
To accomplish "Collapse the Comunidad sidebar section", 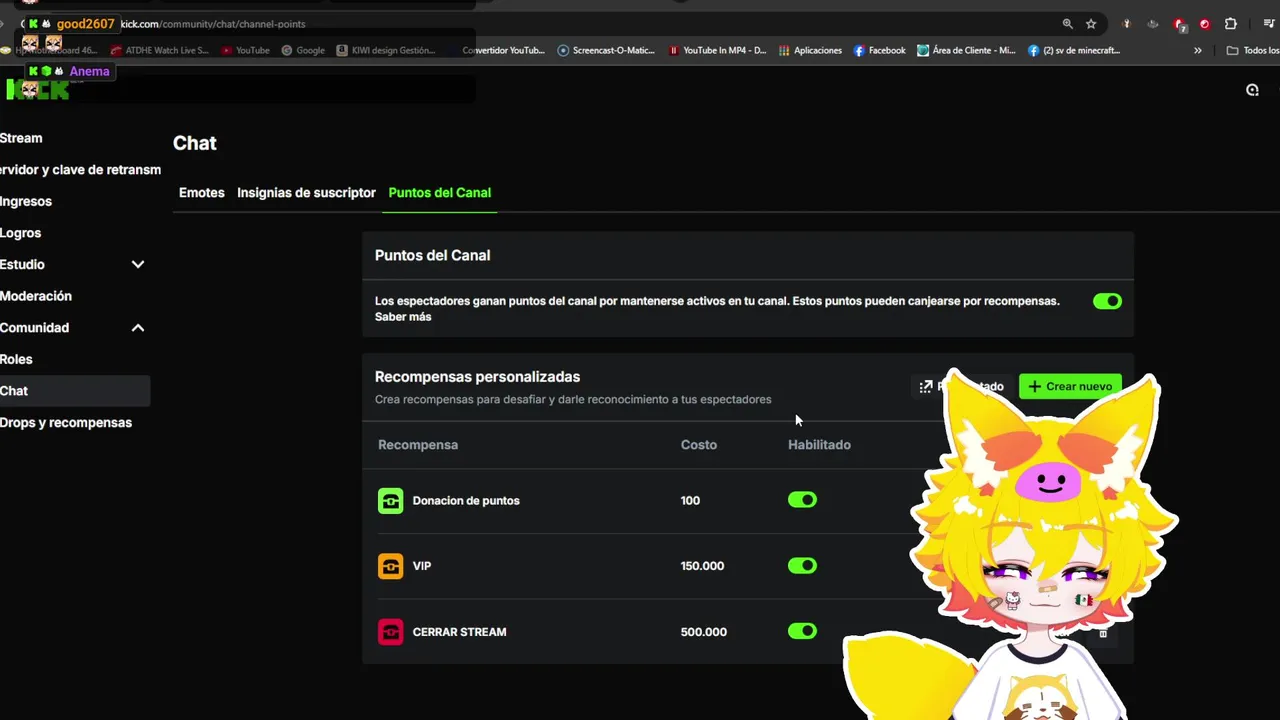I will pyautogui.click(x=138, y=328).
